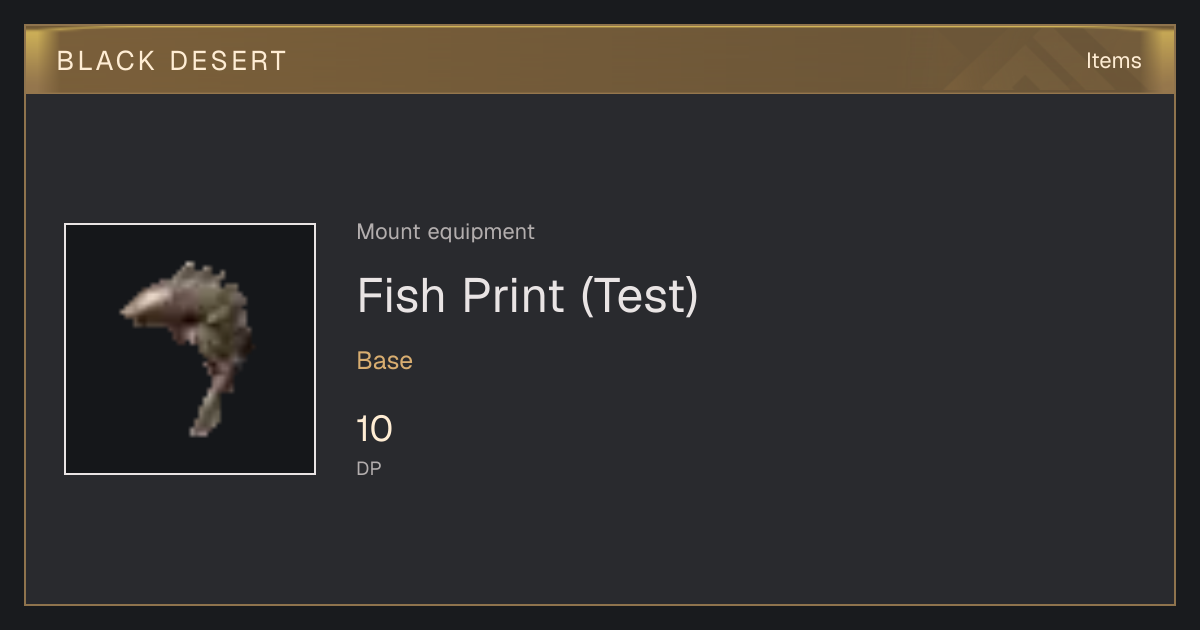
Task: Click the word BLACK in the header
Action: pos(107,61)
